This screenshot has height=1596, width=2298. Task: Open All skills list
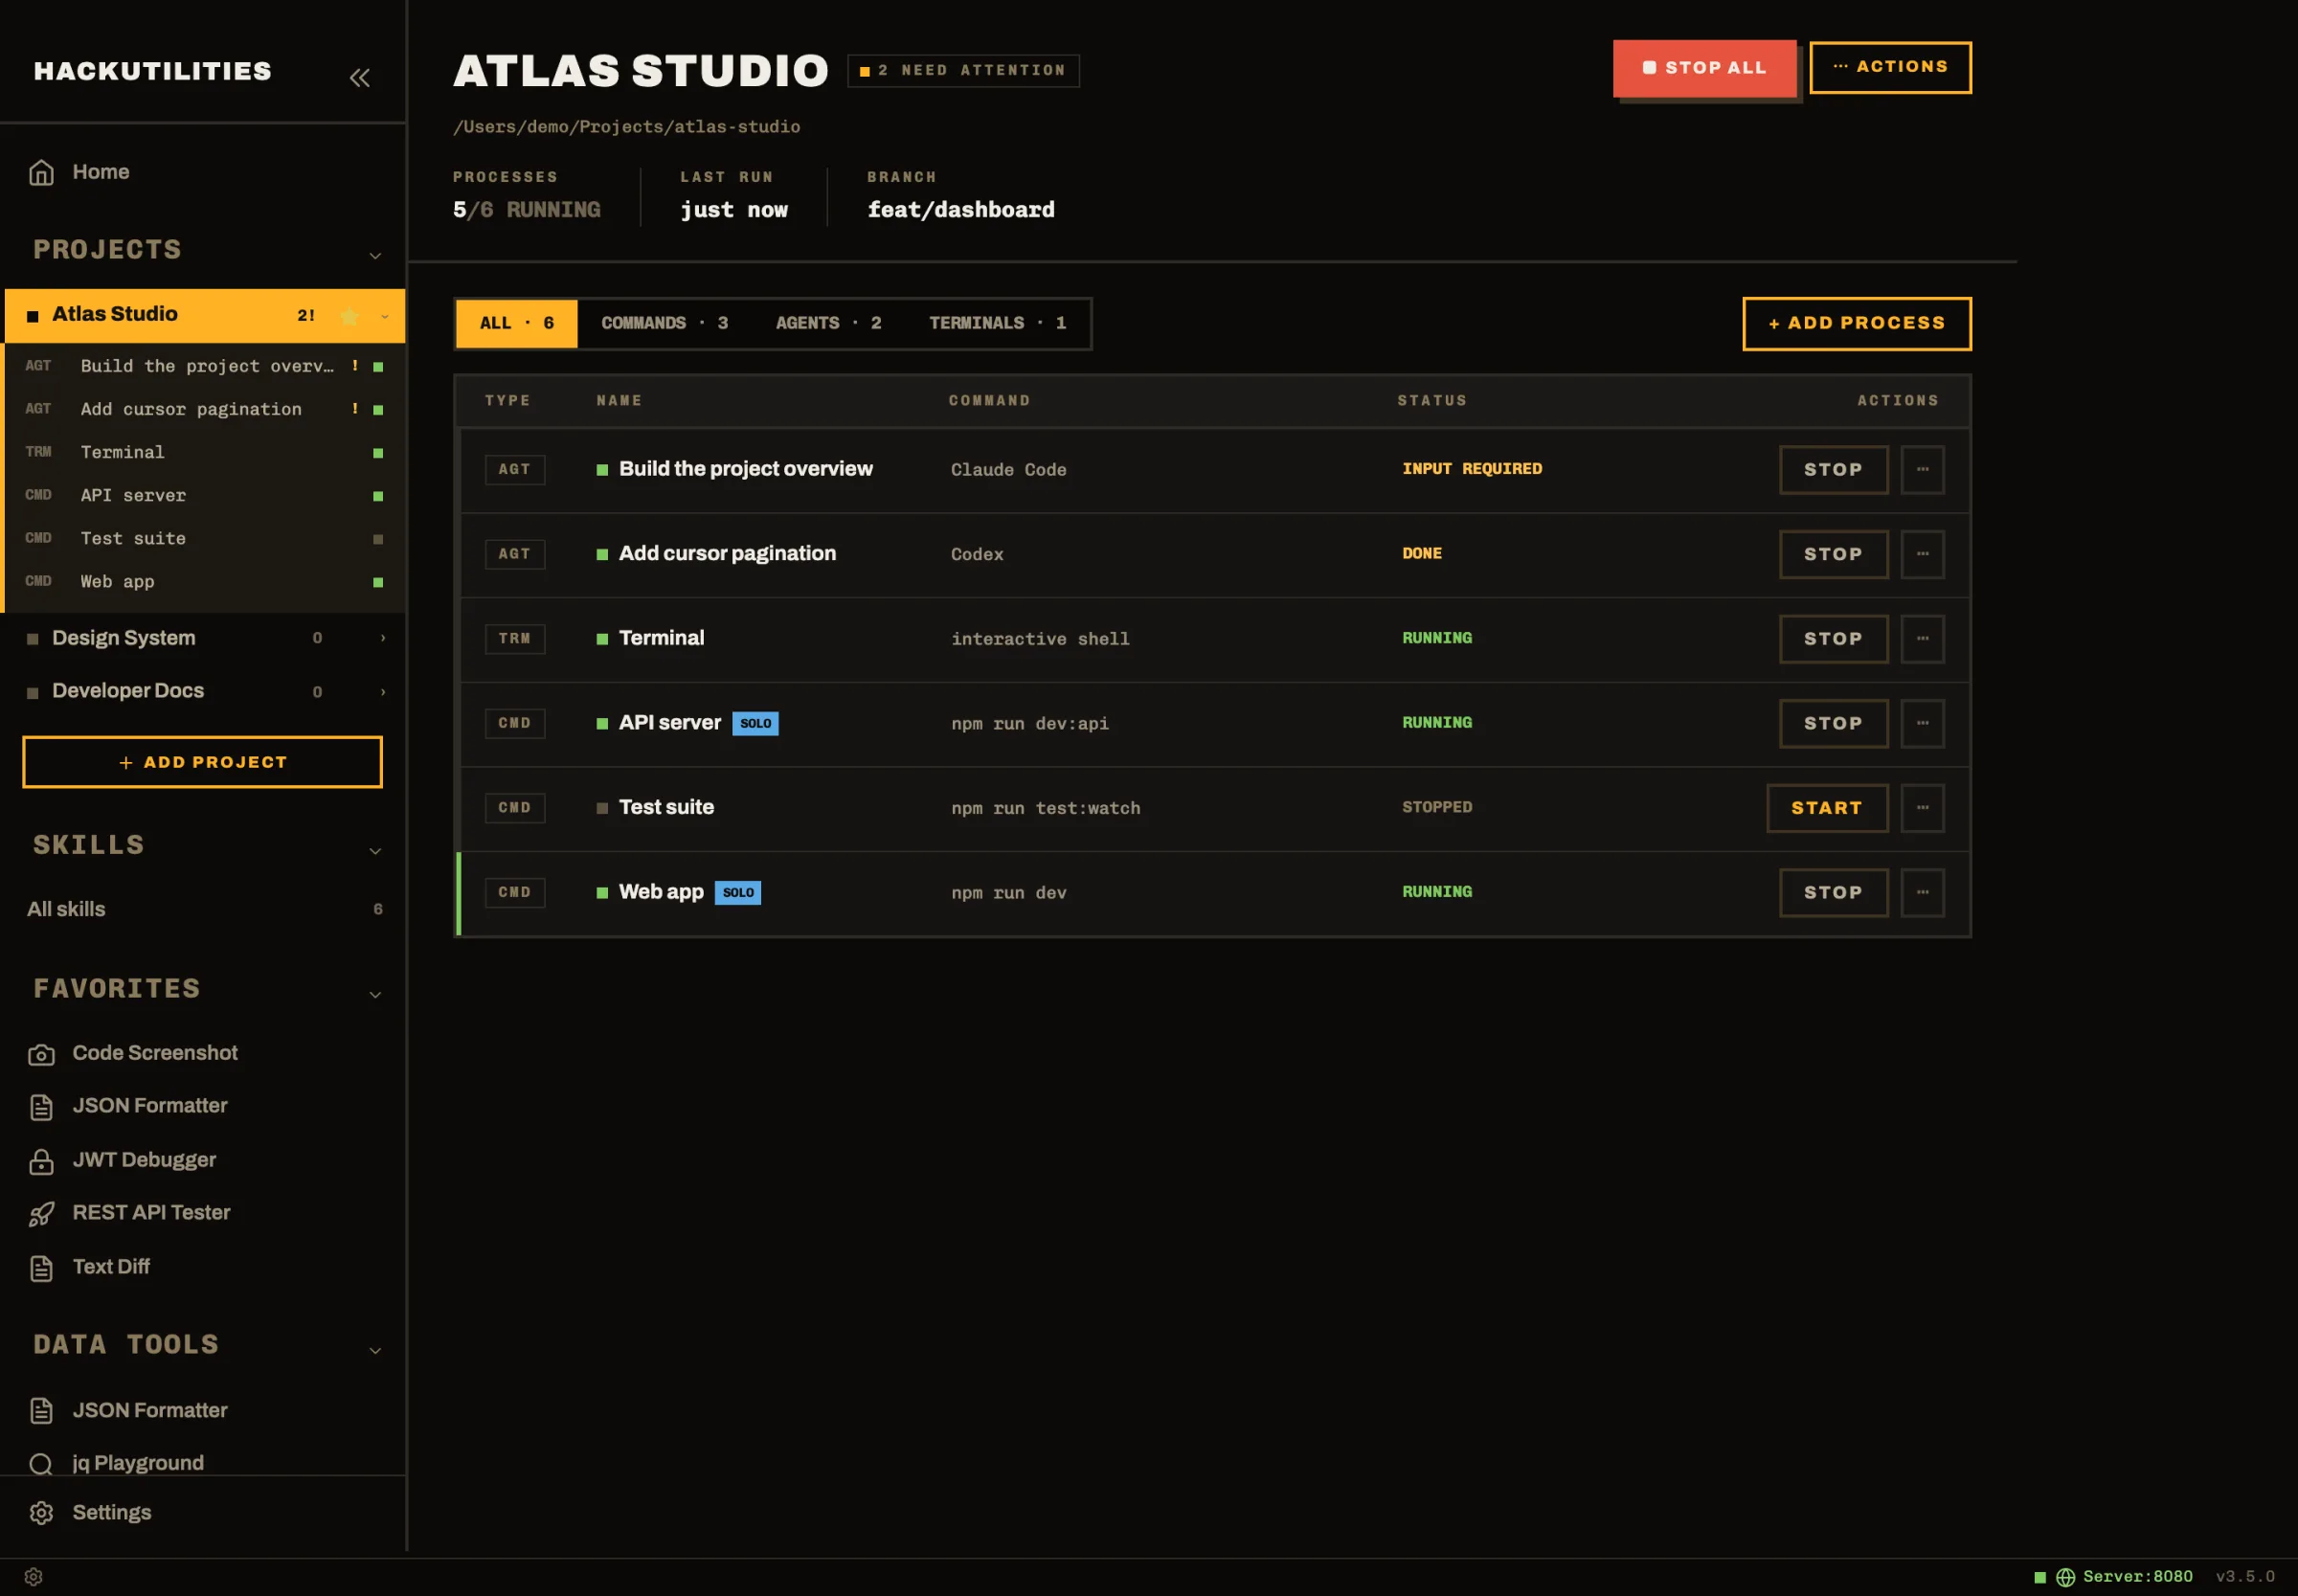[204, 909]
